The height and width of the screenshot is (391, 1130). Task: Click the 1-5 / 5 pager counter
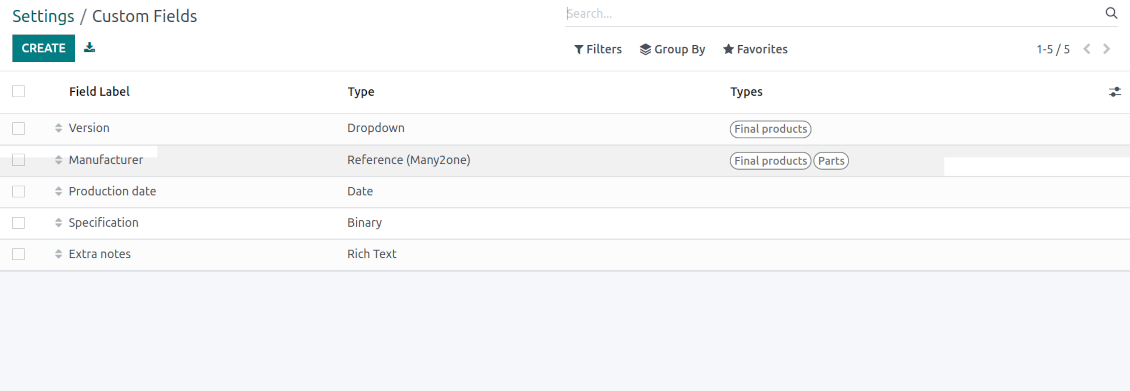(1053, 49)
